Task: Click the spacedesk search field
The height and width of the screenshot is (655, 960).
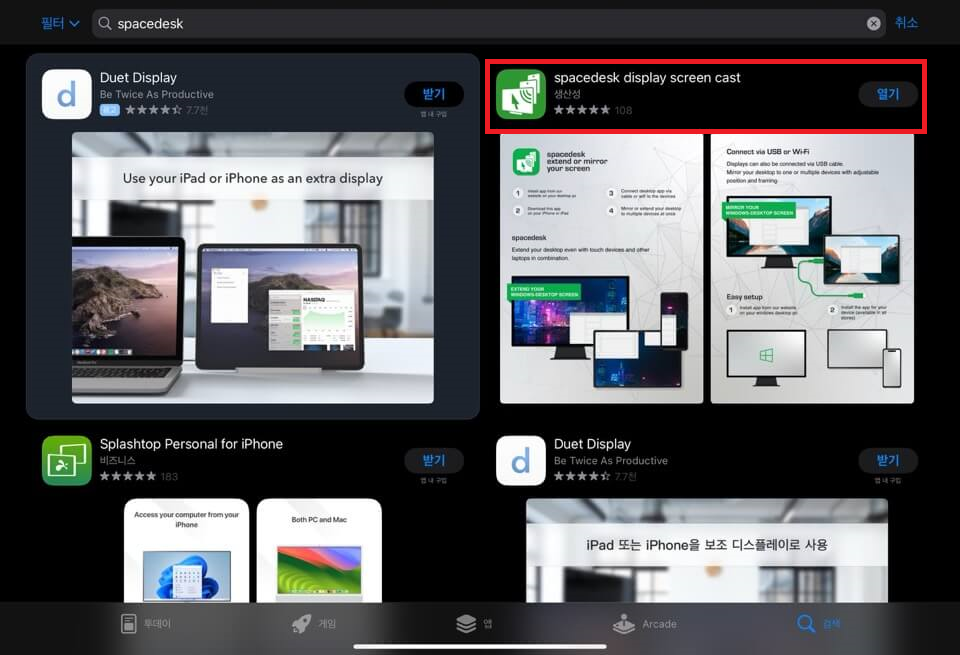Action: pos(489,23)
